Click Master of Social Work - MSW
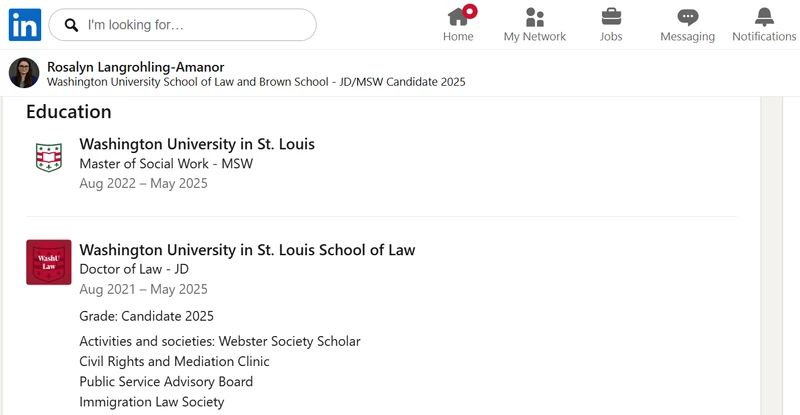 pos(166,164)
